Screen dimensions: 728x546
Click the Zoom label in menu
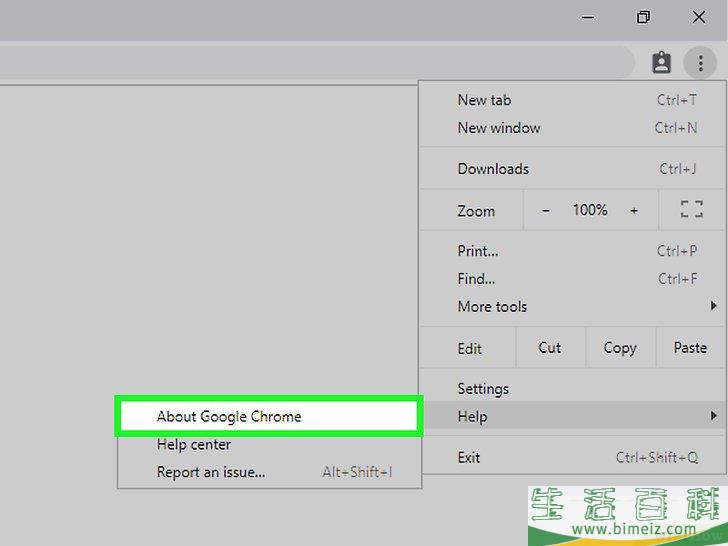pyautogui.click(x=476, y=211)
